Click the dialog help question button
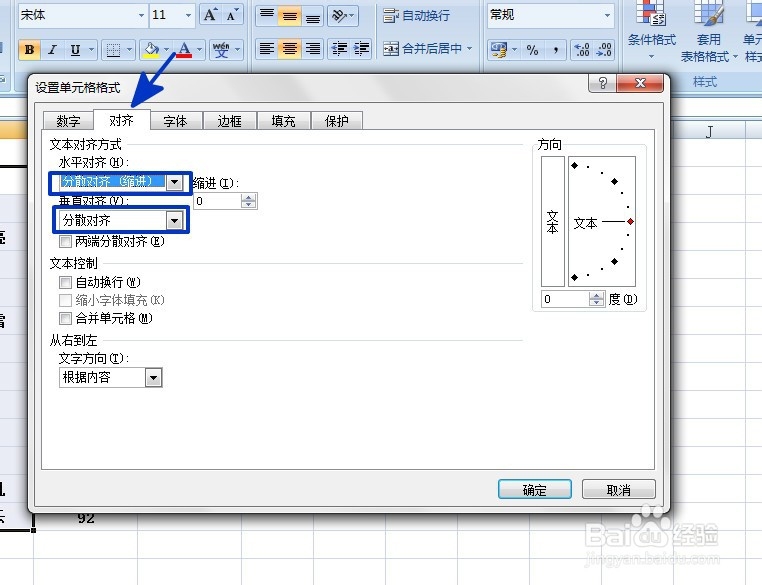Image resolution: width=762 pixels, height=585 pixels. pyautogui.click(x=603, y=83)
